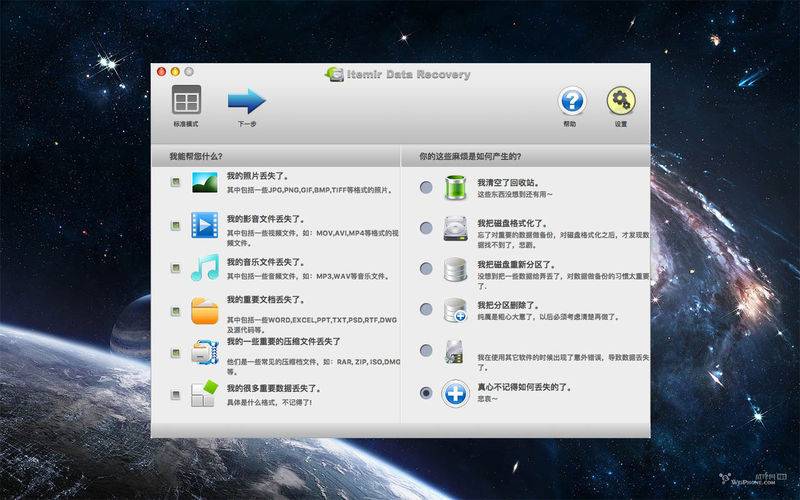Open 帮助 help question mark icon
800x500 pixels.
point(571,101)
